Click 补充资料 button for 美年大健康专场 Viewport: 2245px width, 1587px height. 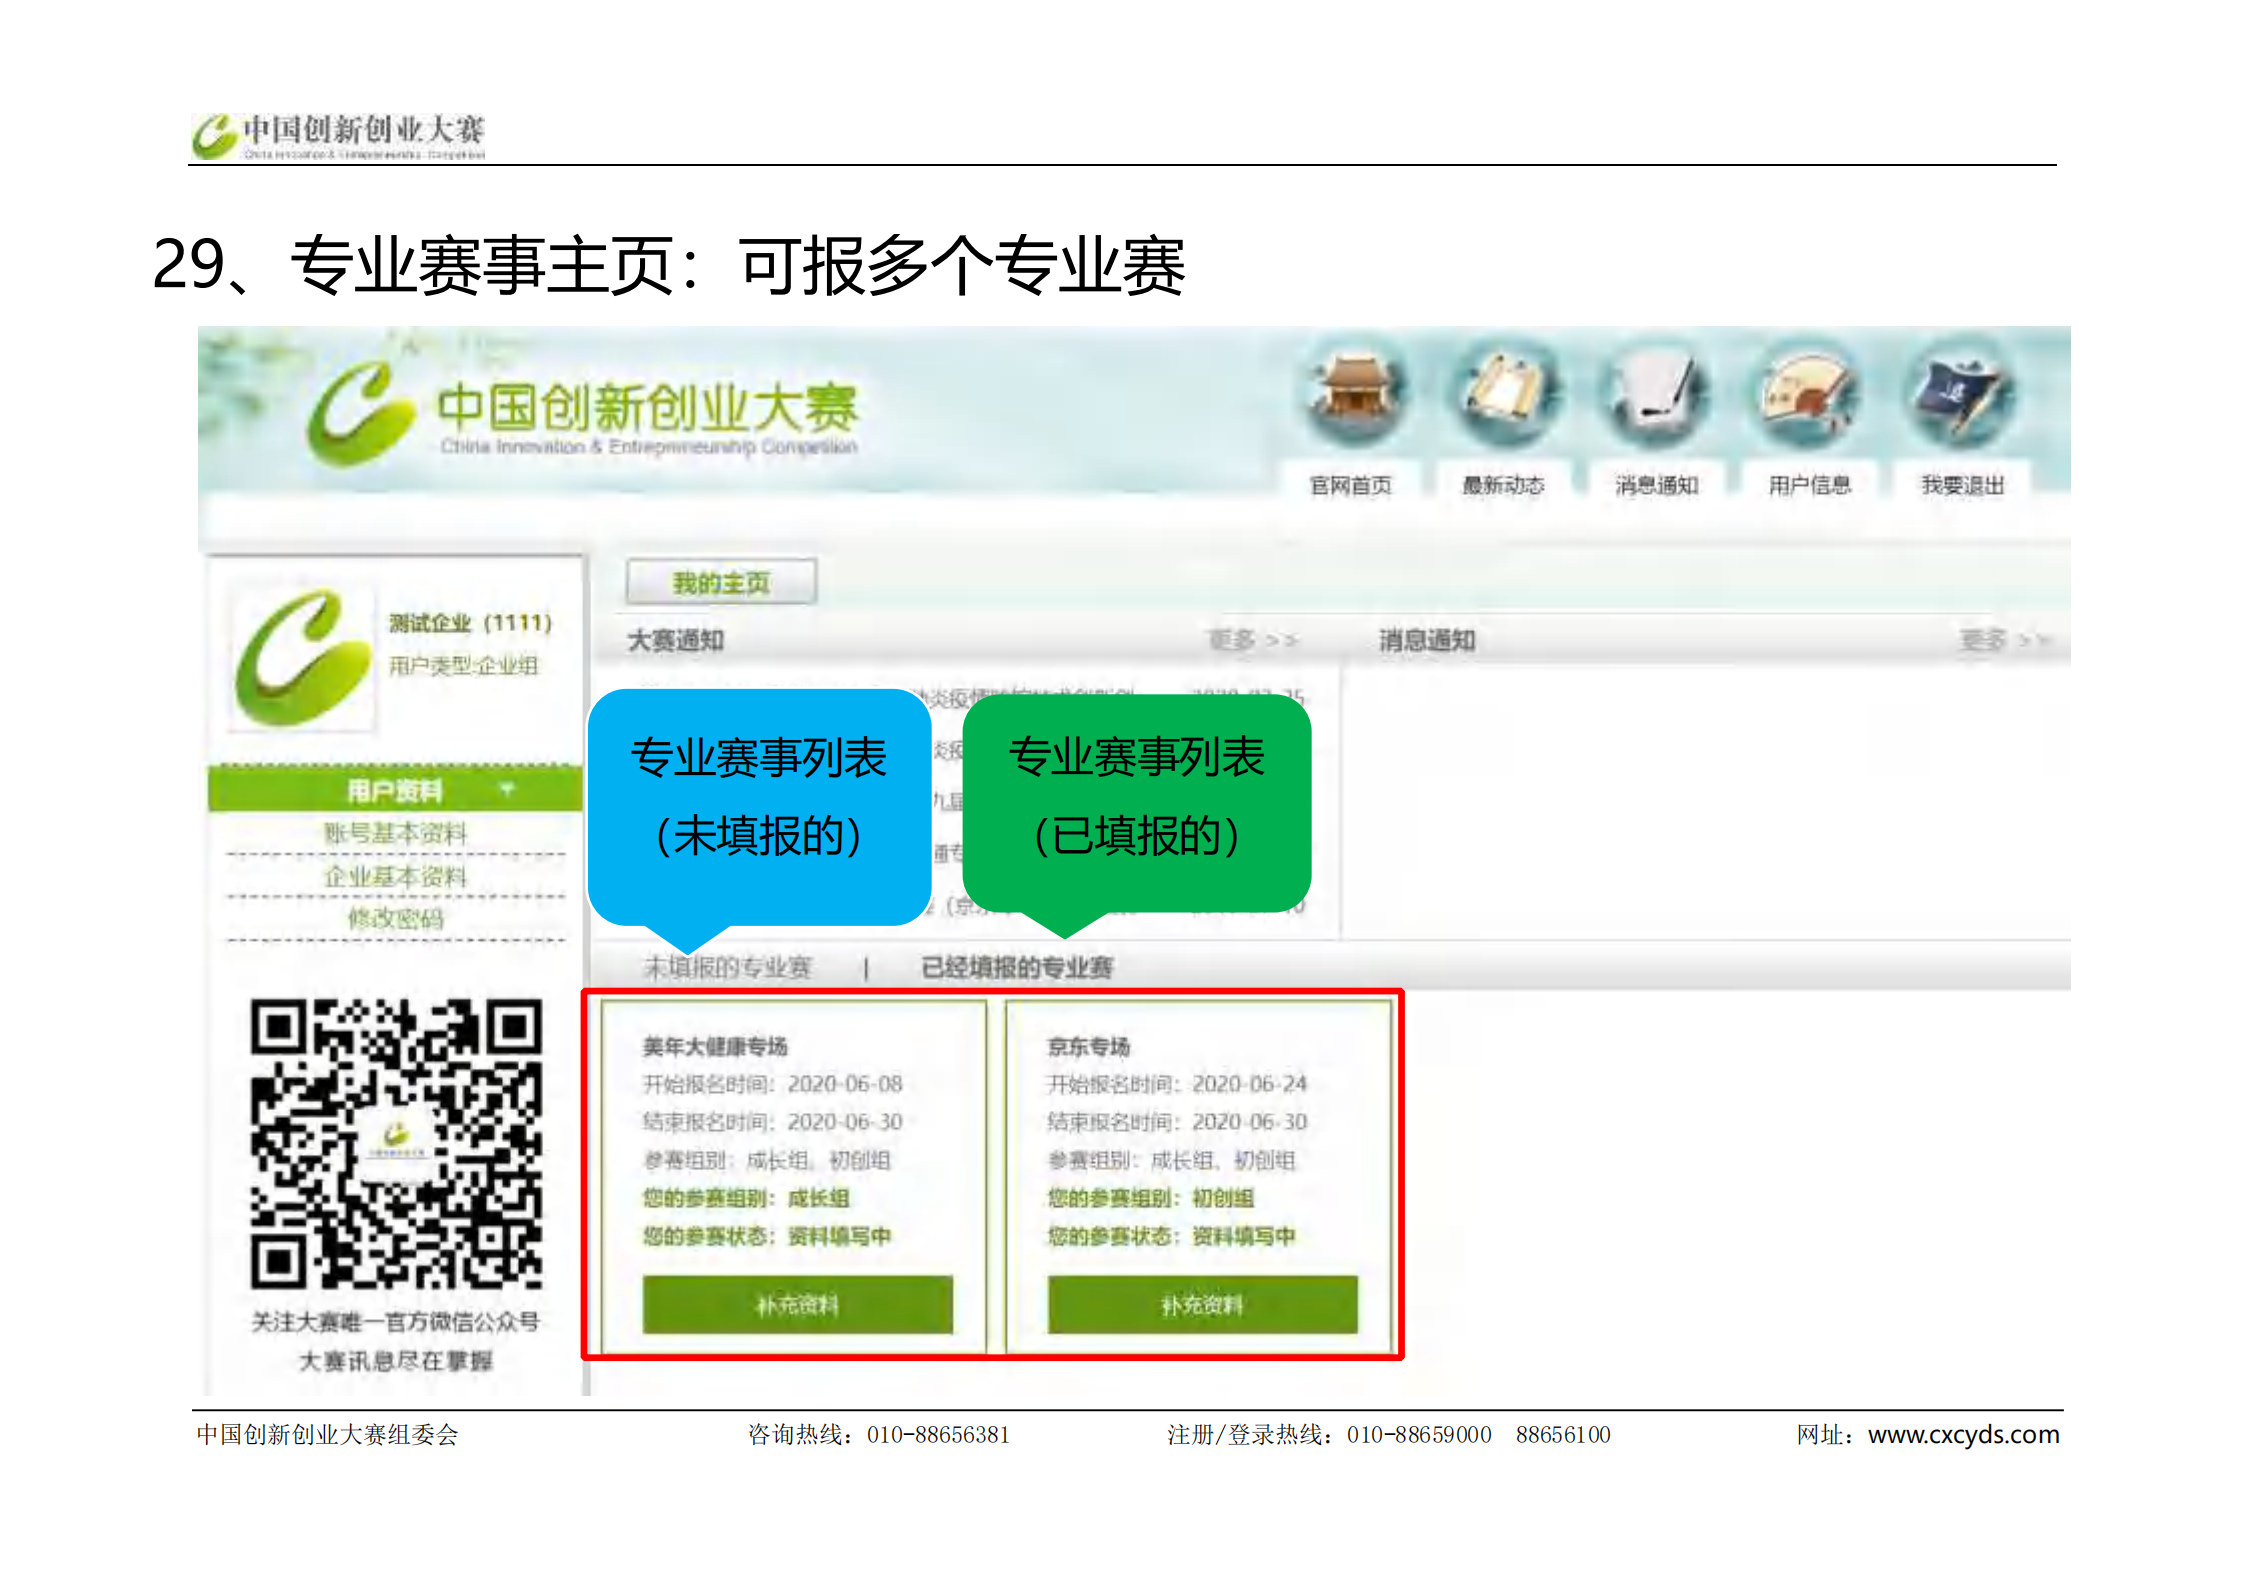pos(797,1304)
